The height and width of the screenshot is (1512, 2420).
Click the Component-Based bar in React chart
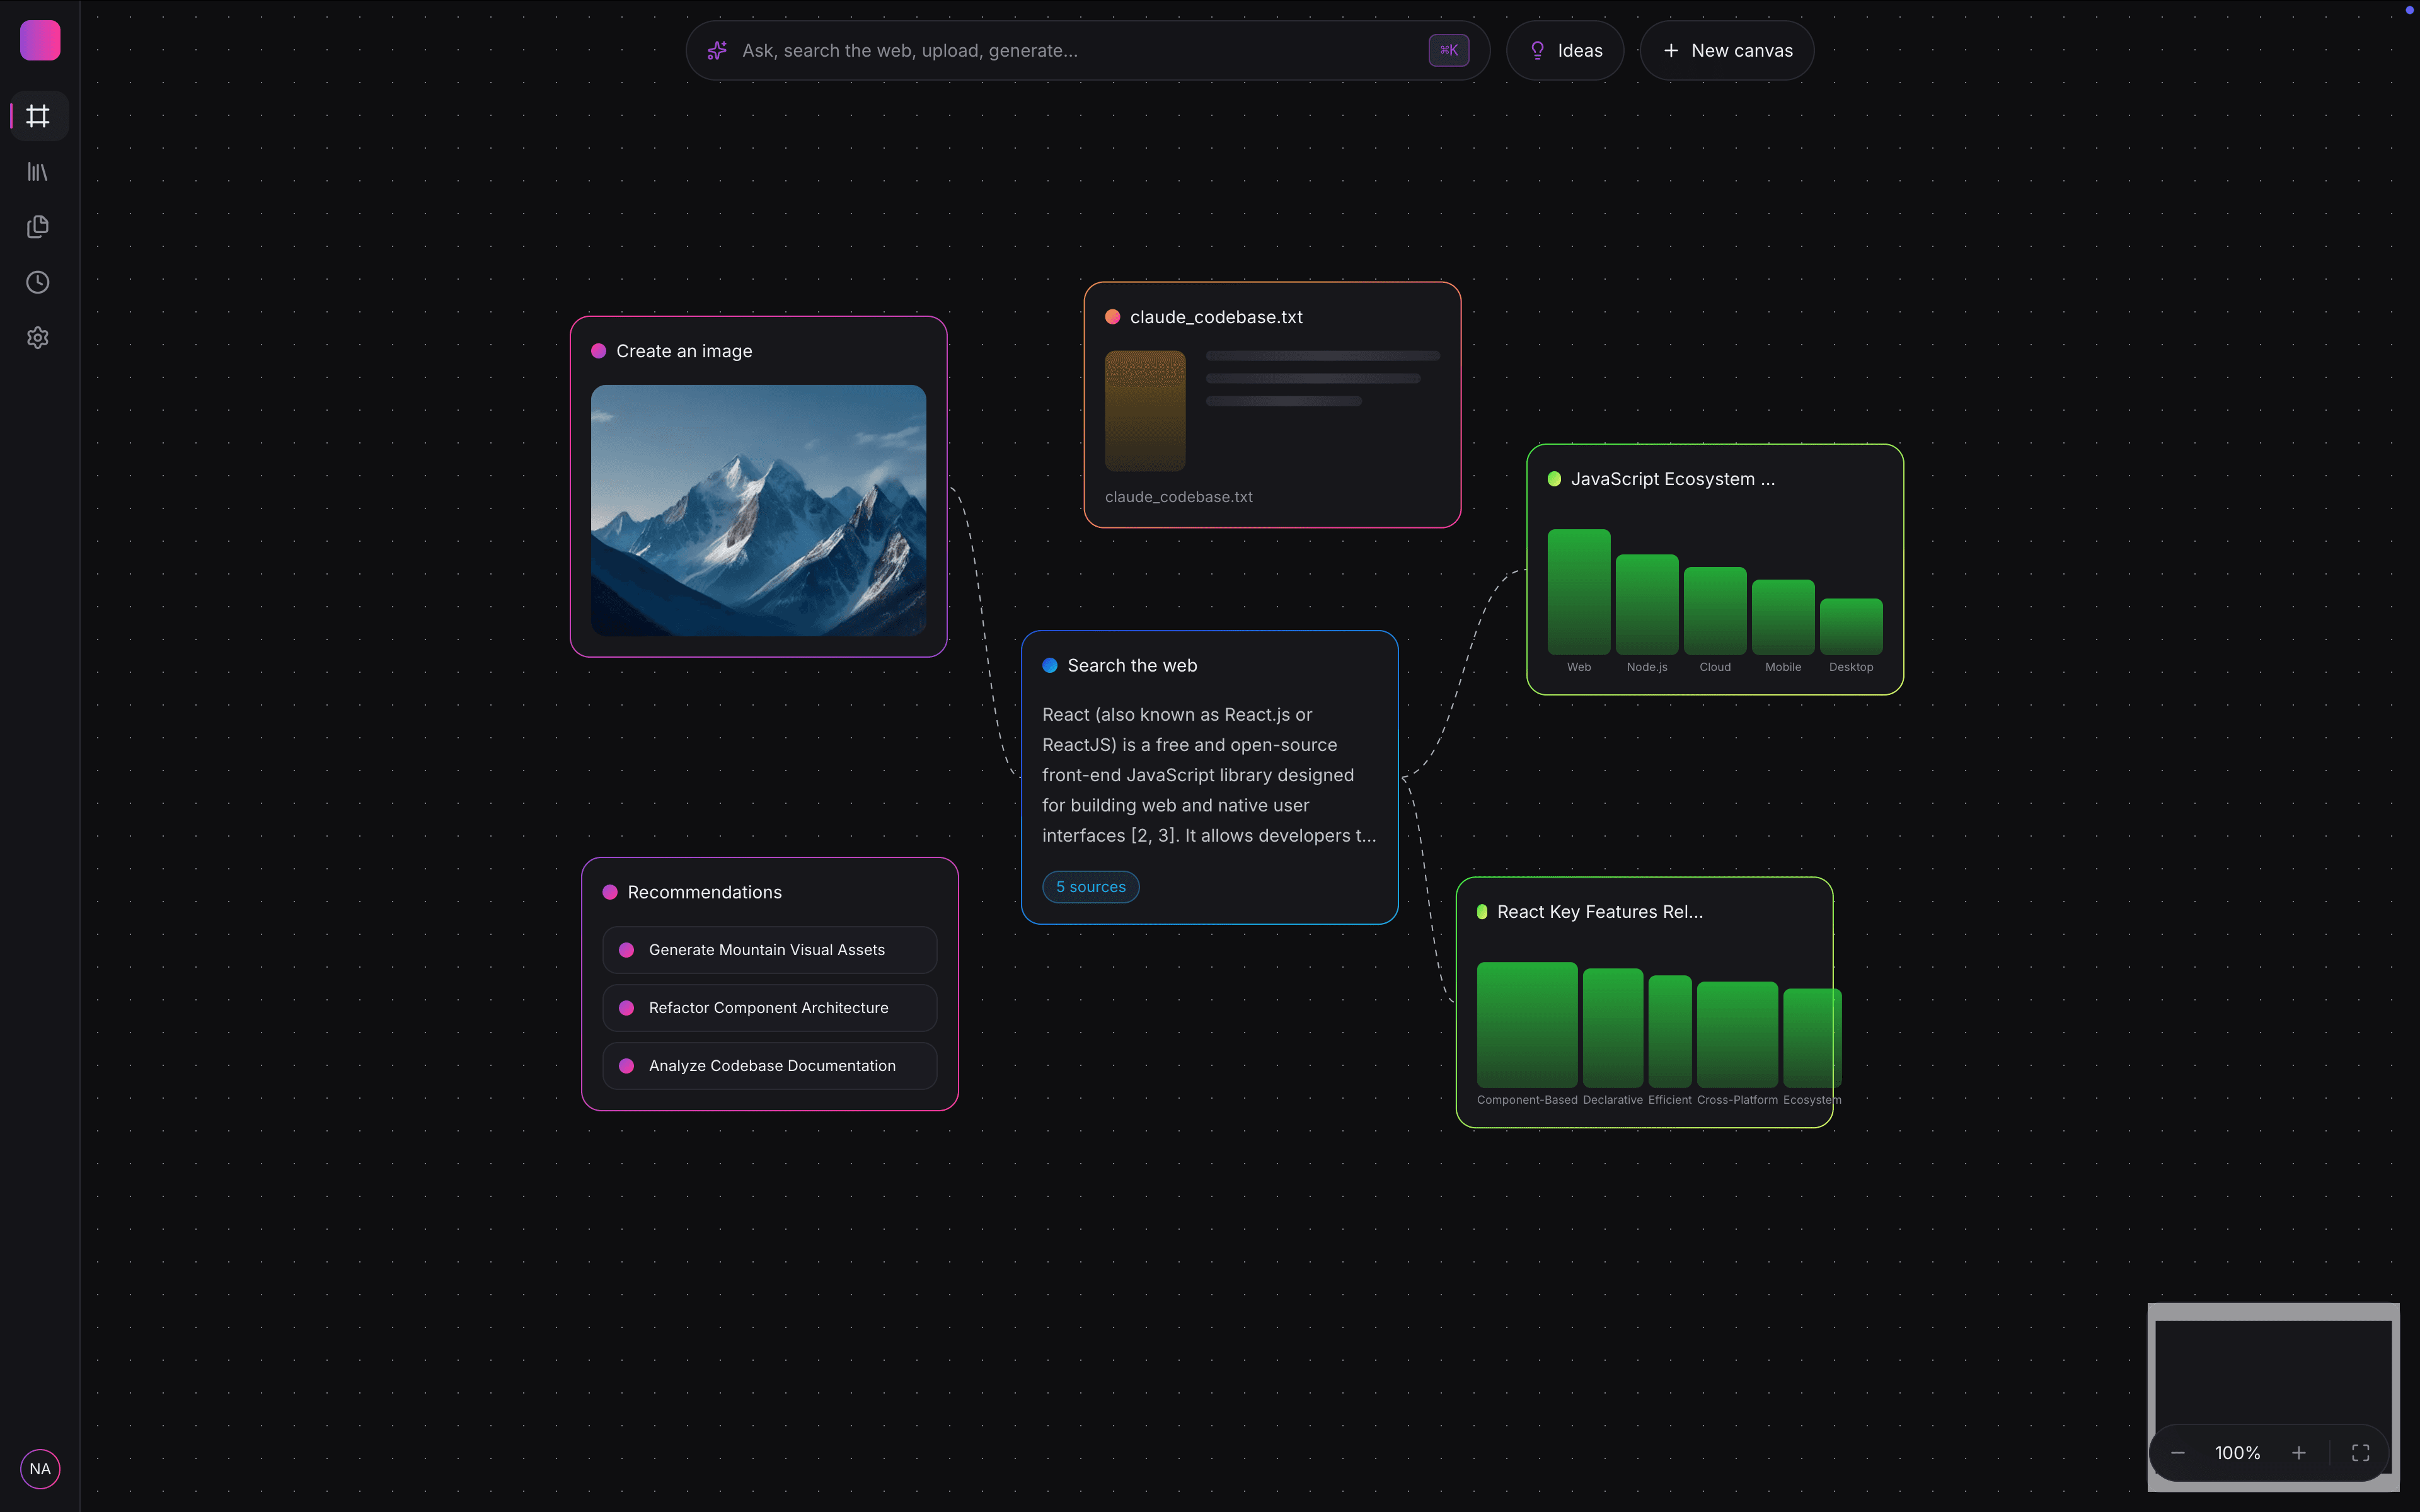click(1527, 1025)
